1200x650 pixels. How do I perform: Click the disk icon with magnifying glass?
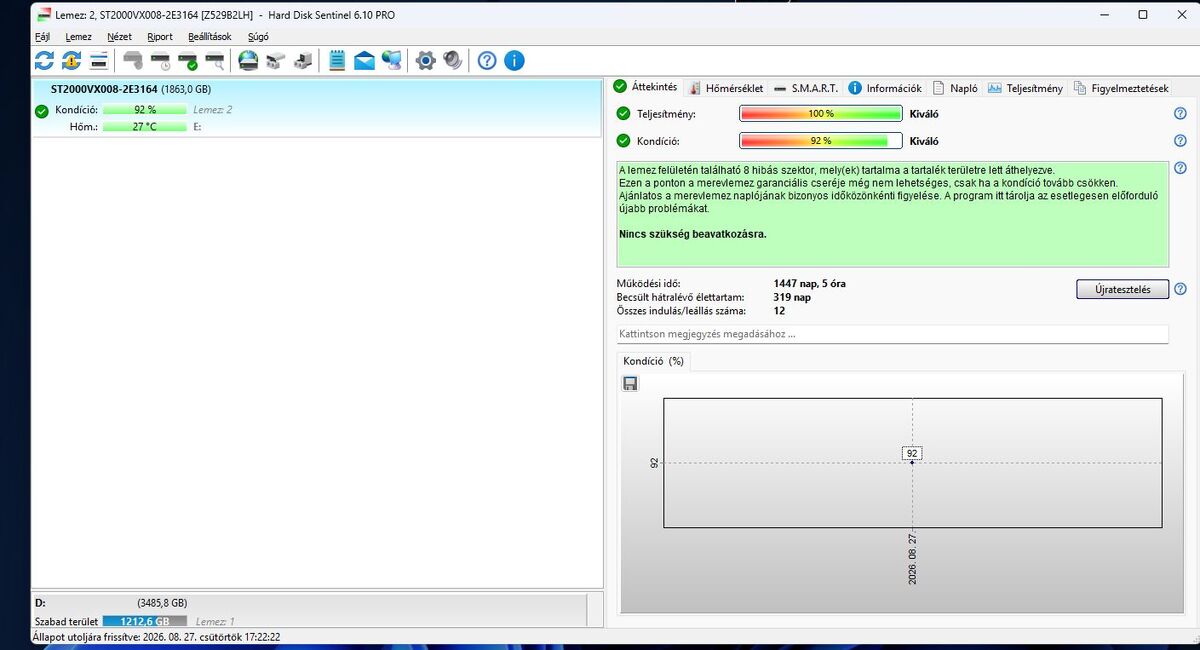tap(214, 60)
